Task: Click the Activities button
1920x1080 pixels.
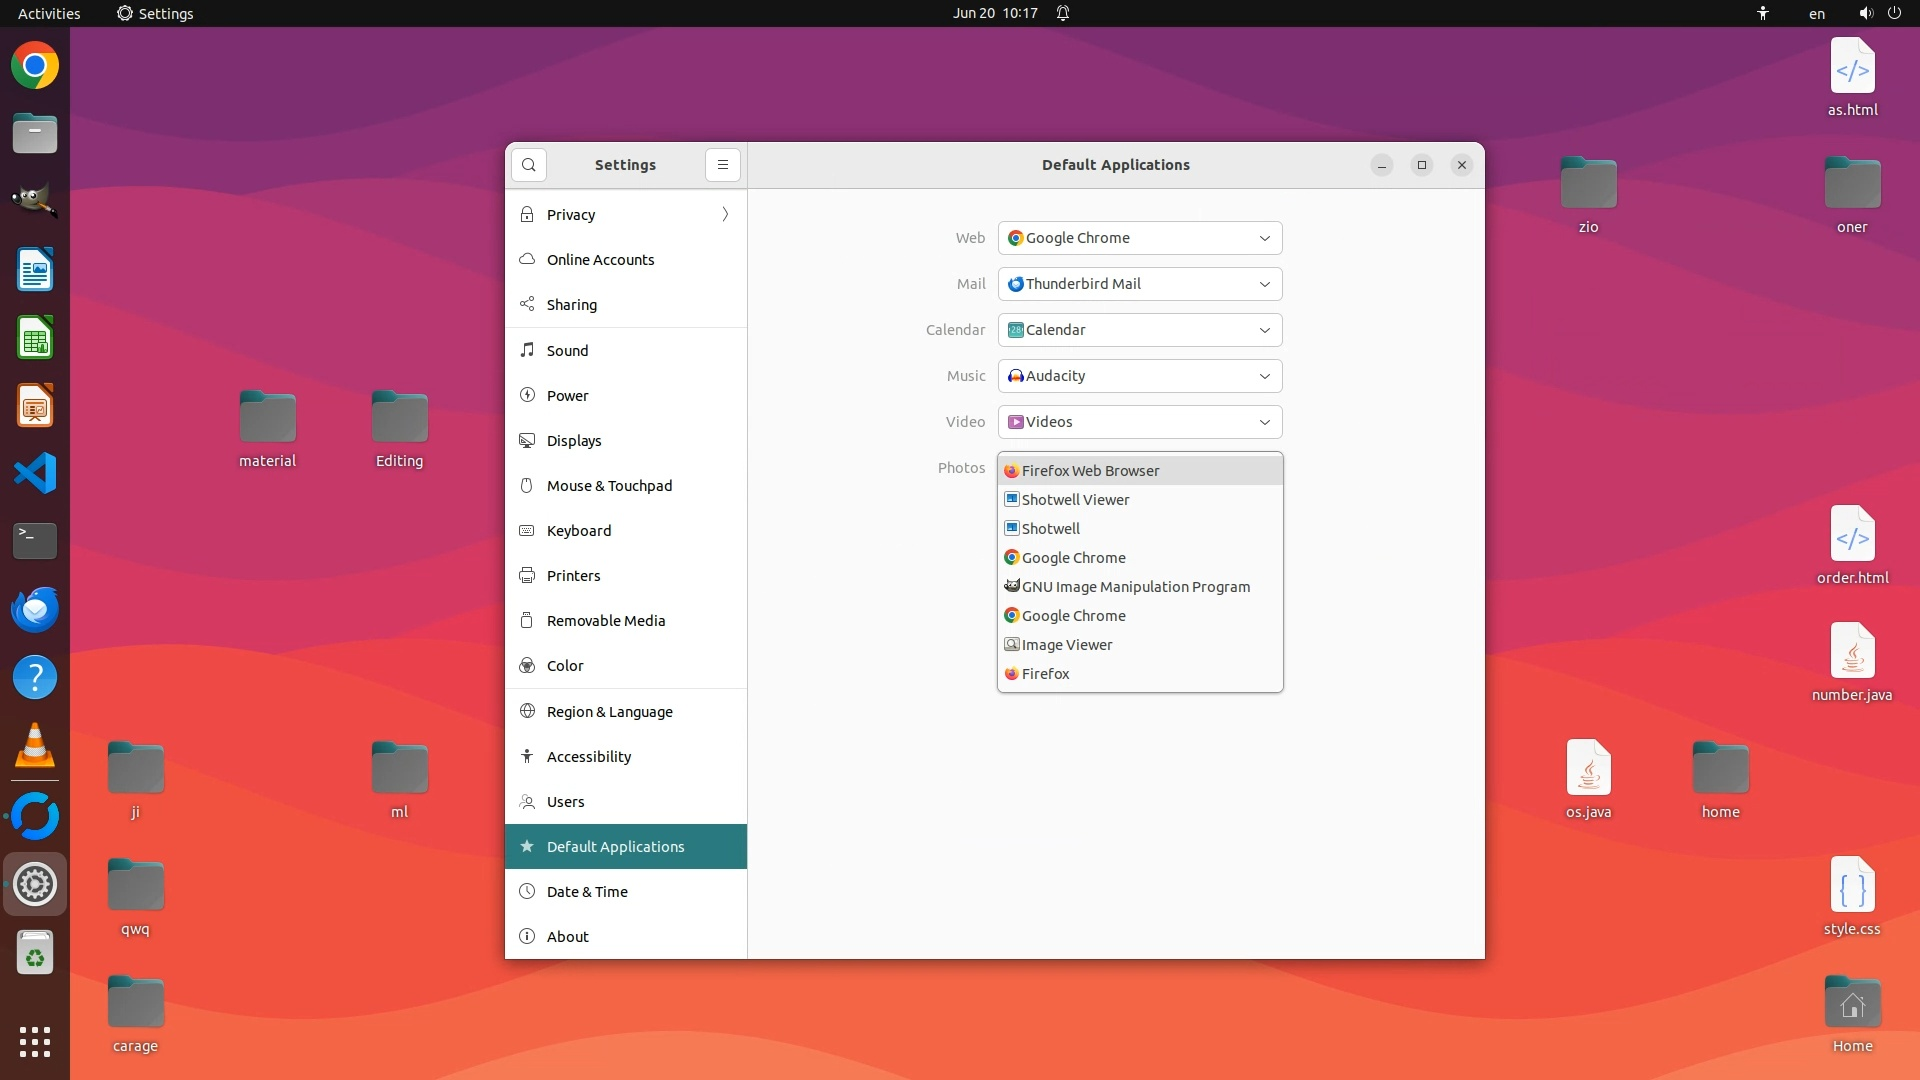Action: (x=49, y=13)
